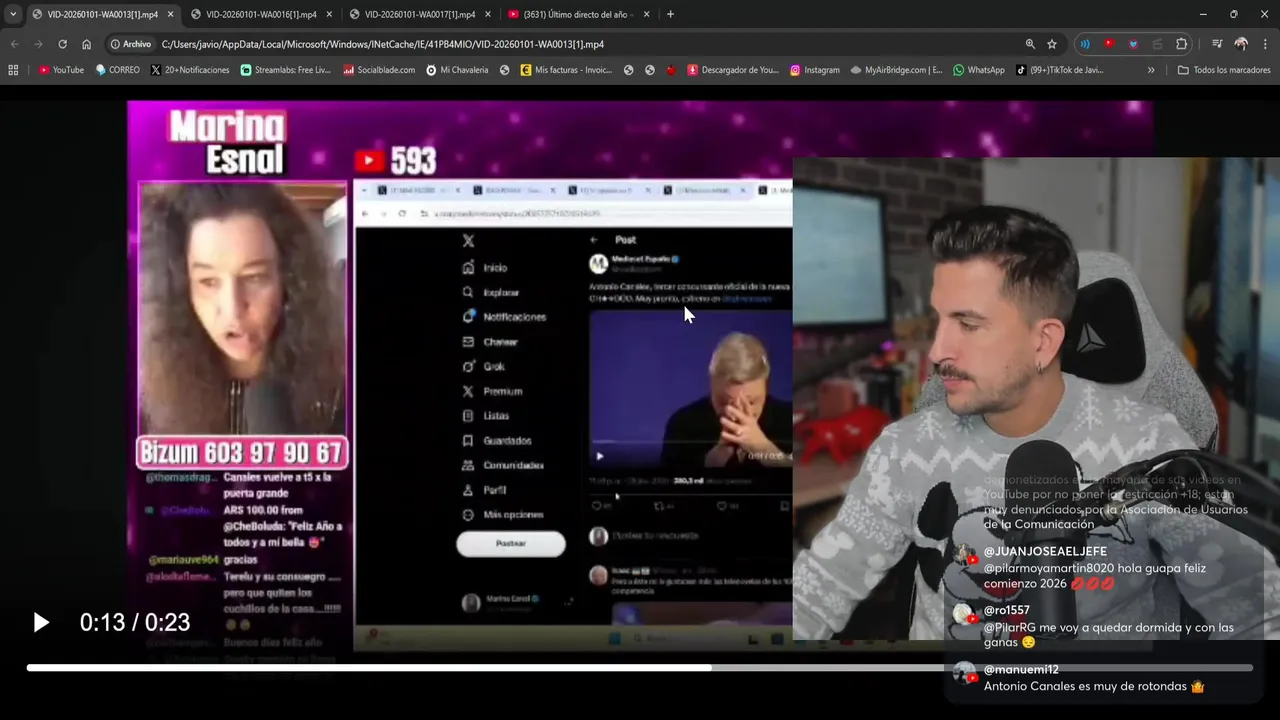Bookmark this page with the star
Viewport: 1280px width, 720px height.
(x=1052, y=44)
